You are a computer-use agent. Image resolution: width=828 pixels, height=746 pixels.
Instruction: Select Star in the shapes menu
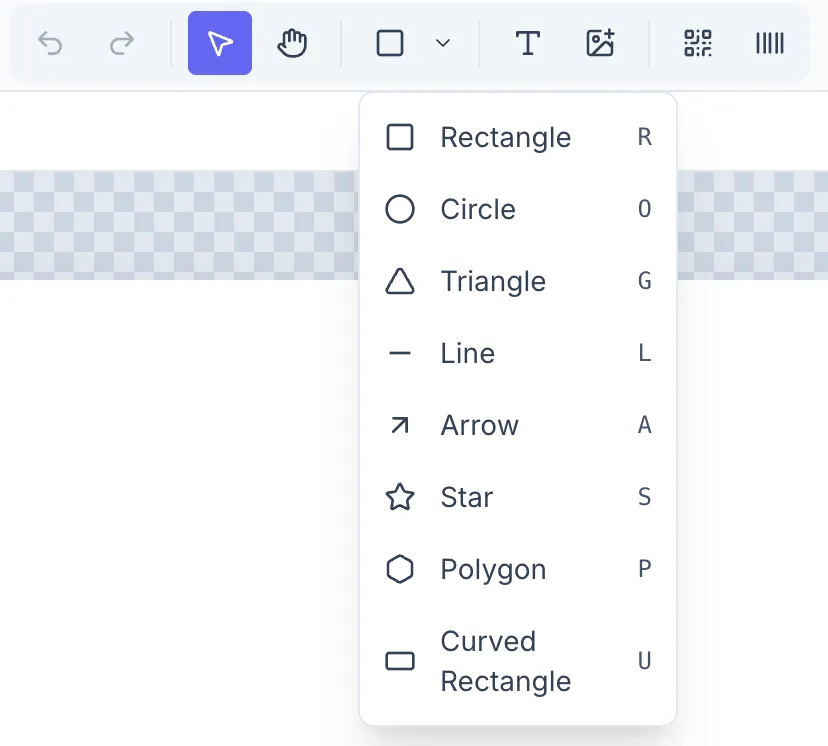coord(518,497)
